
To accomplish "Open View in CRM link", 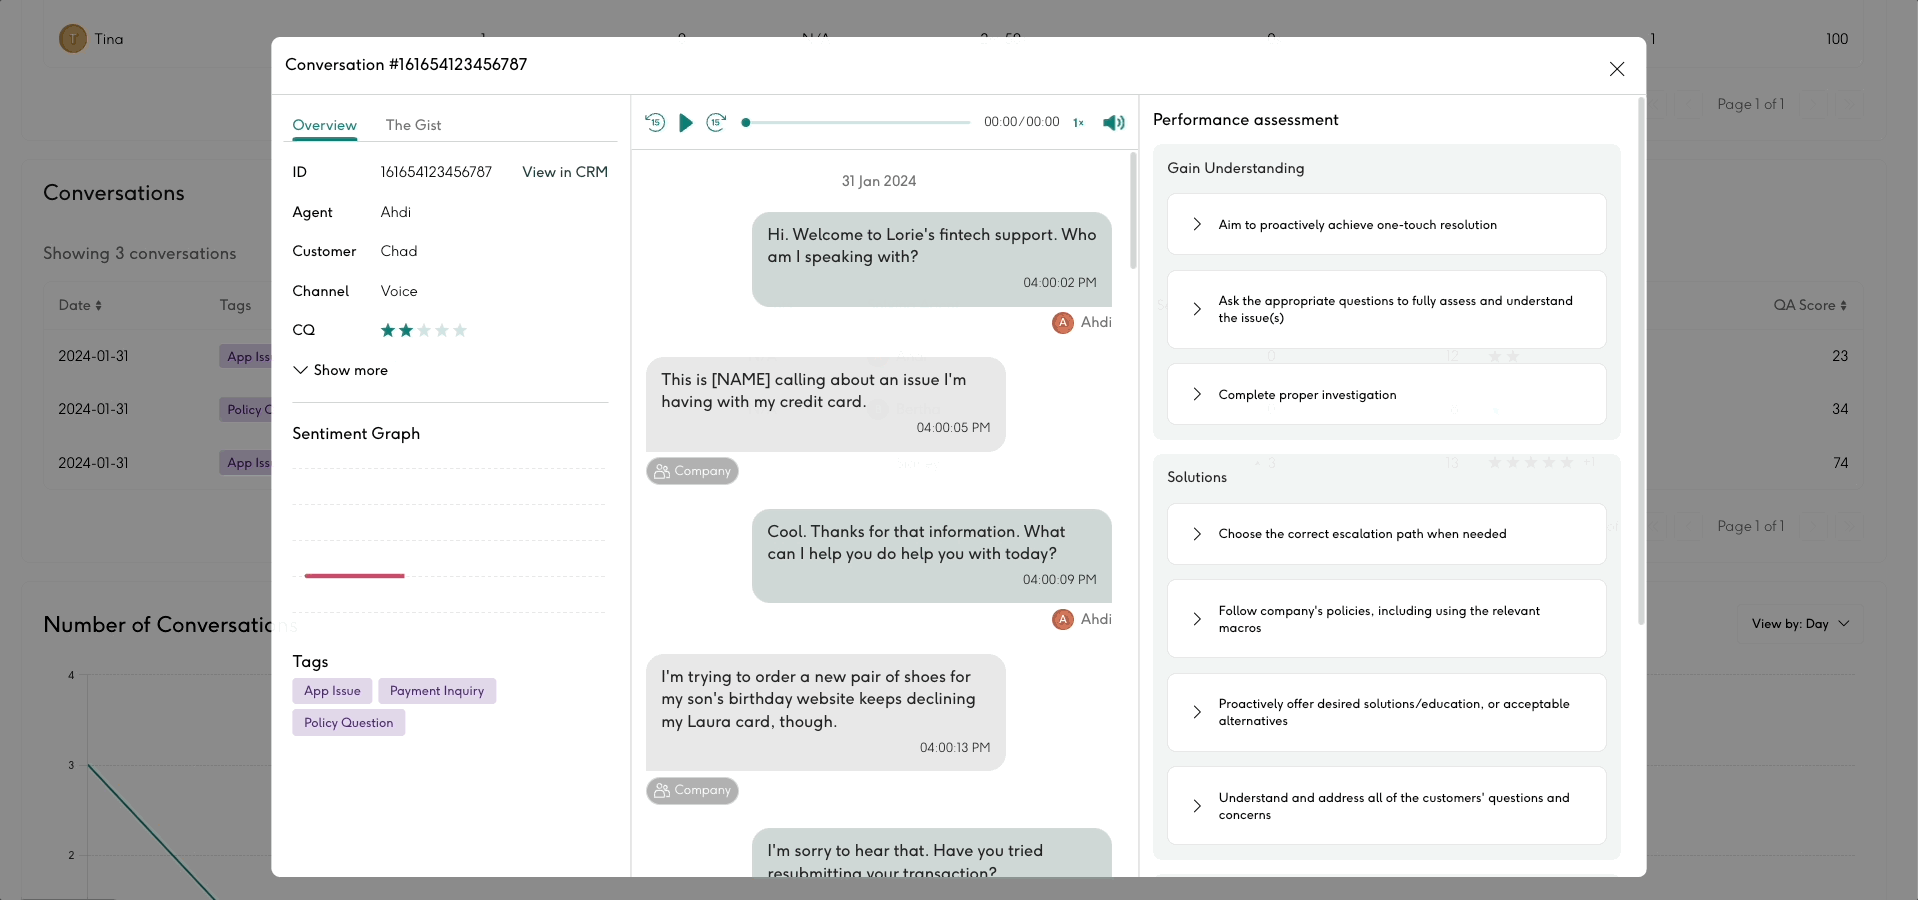I will [564, 172].
